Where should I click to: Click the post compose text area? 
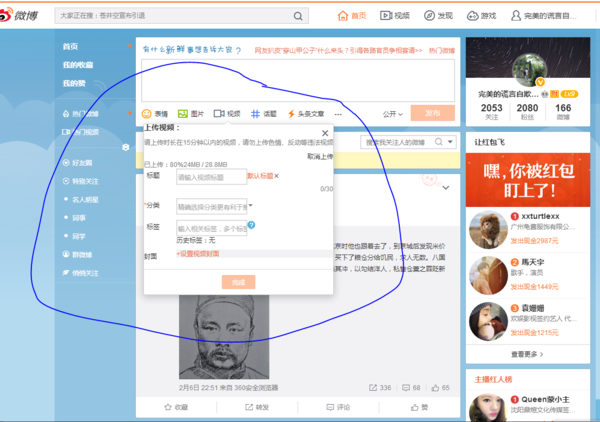click(298, 80)
